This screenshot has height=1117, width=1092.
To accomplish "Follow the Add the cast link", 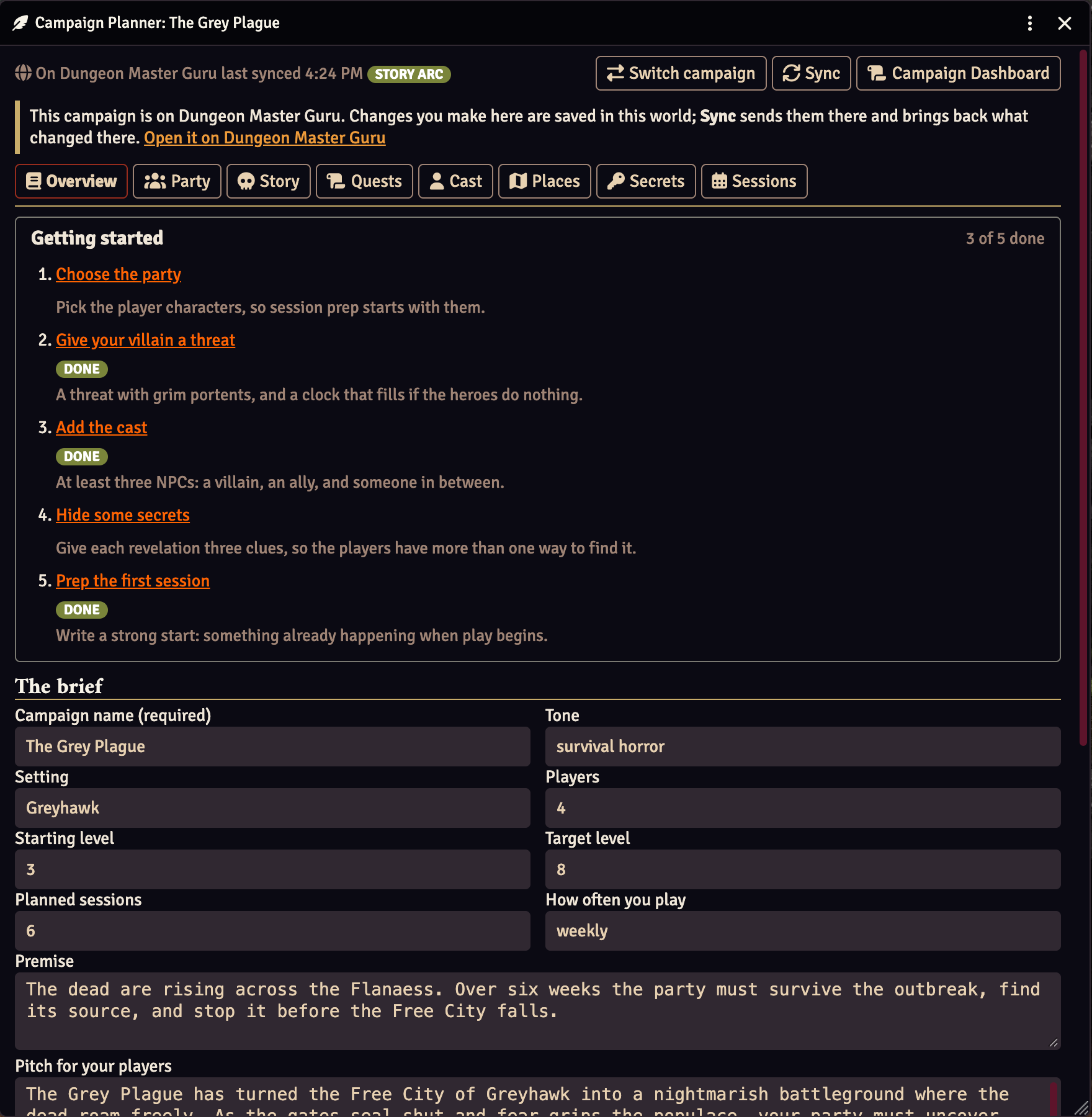I will 101,427.
